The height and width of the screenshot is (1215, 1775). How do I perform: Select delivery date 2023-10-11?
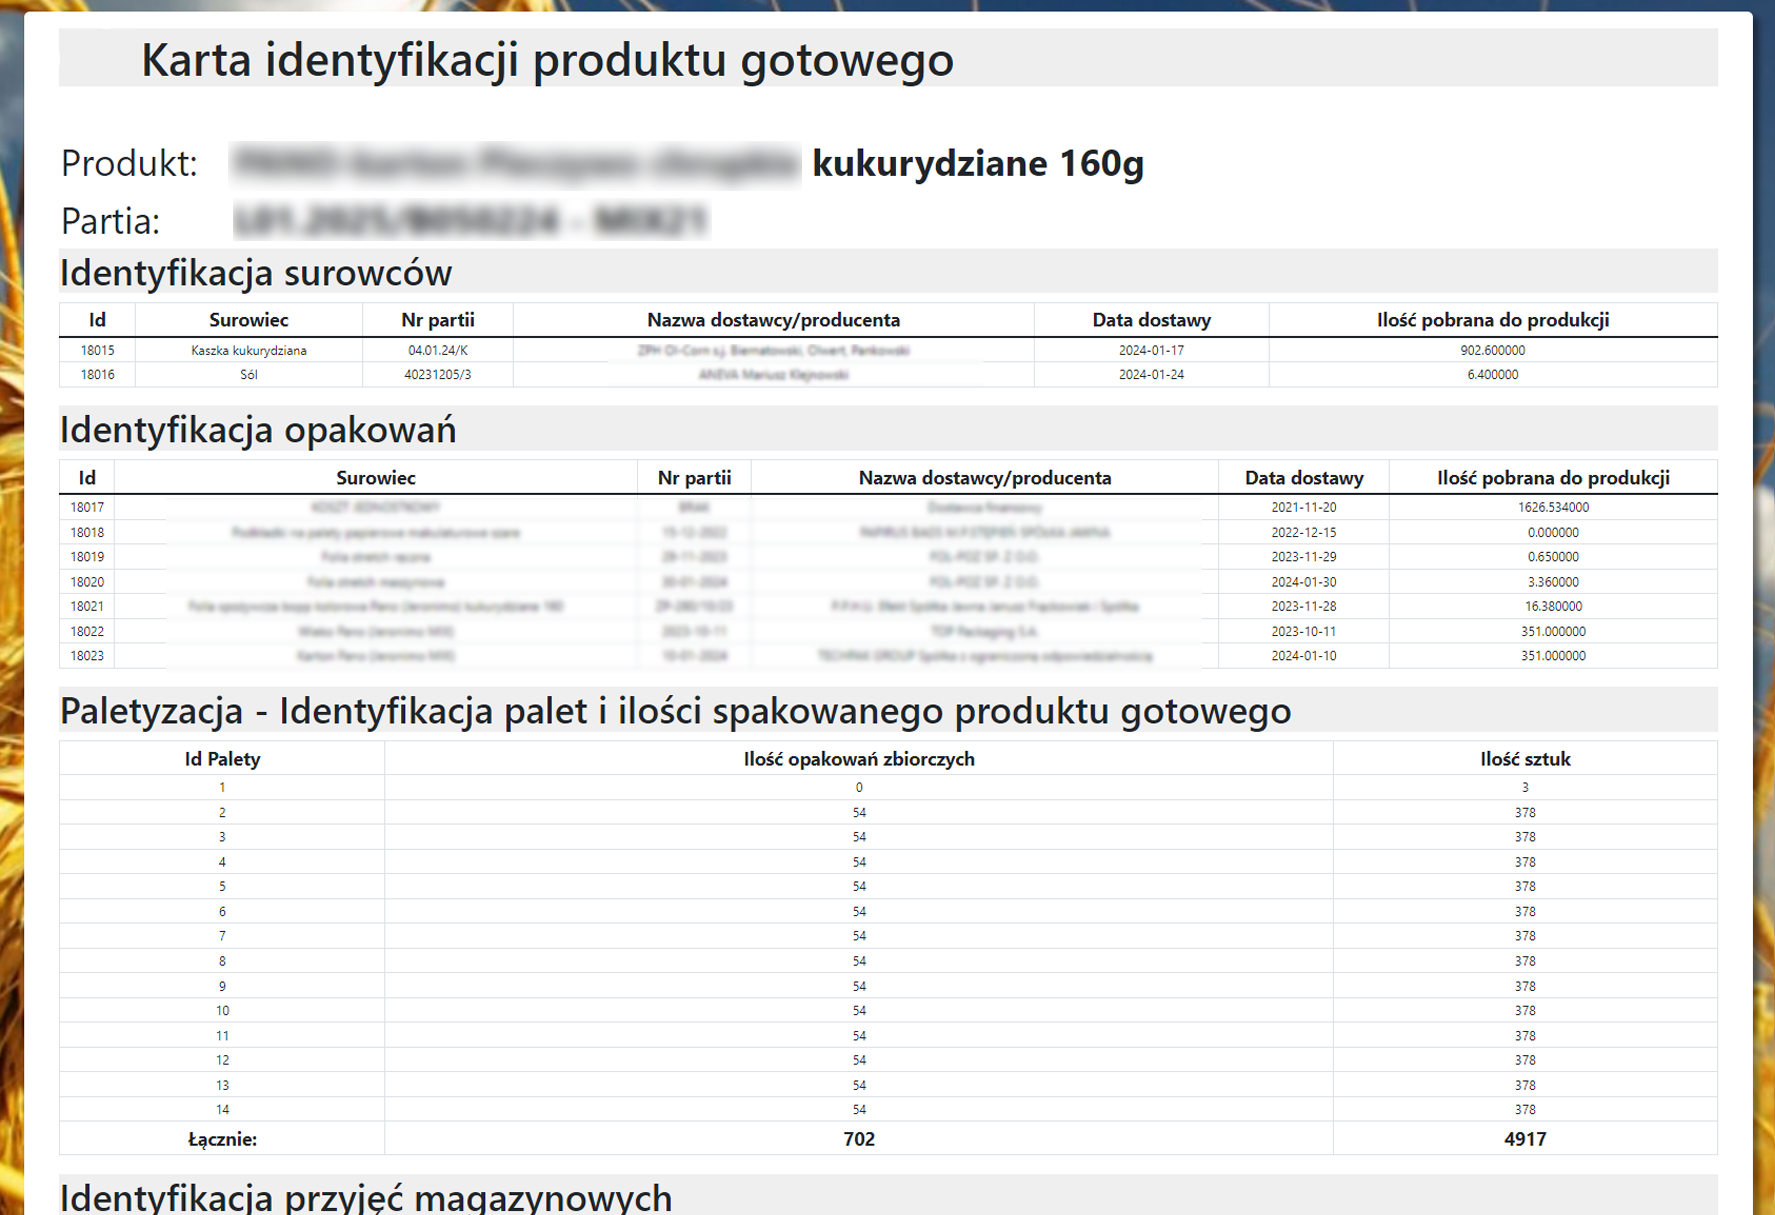click(1303, 632)
